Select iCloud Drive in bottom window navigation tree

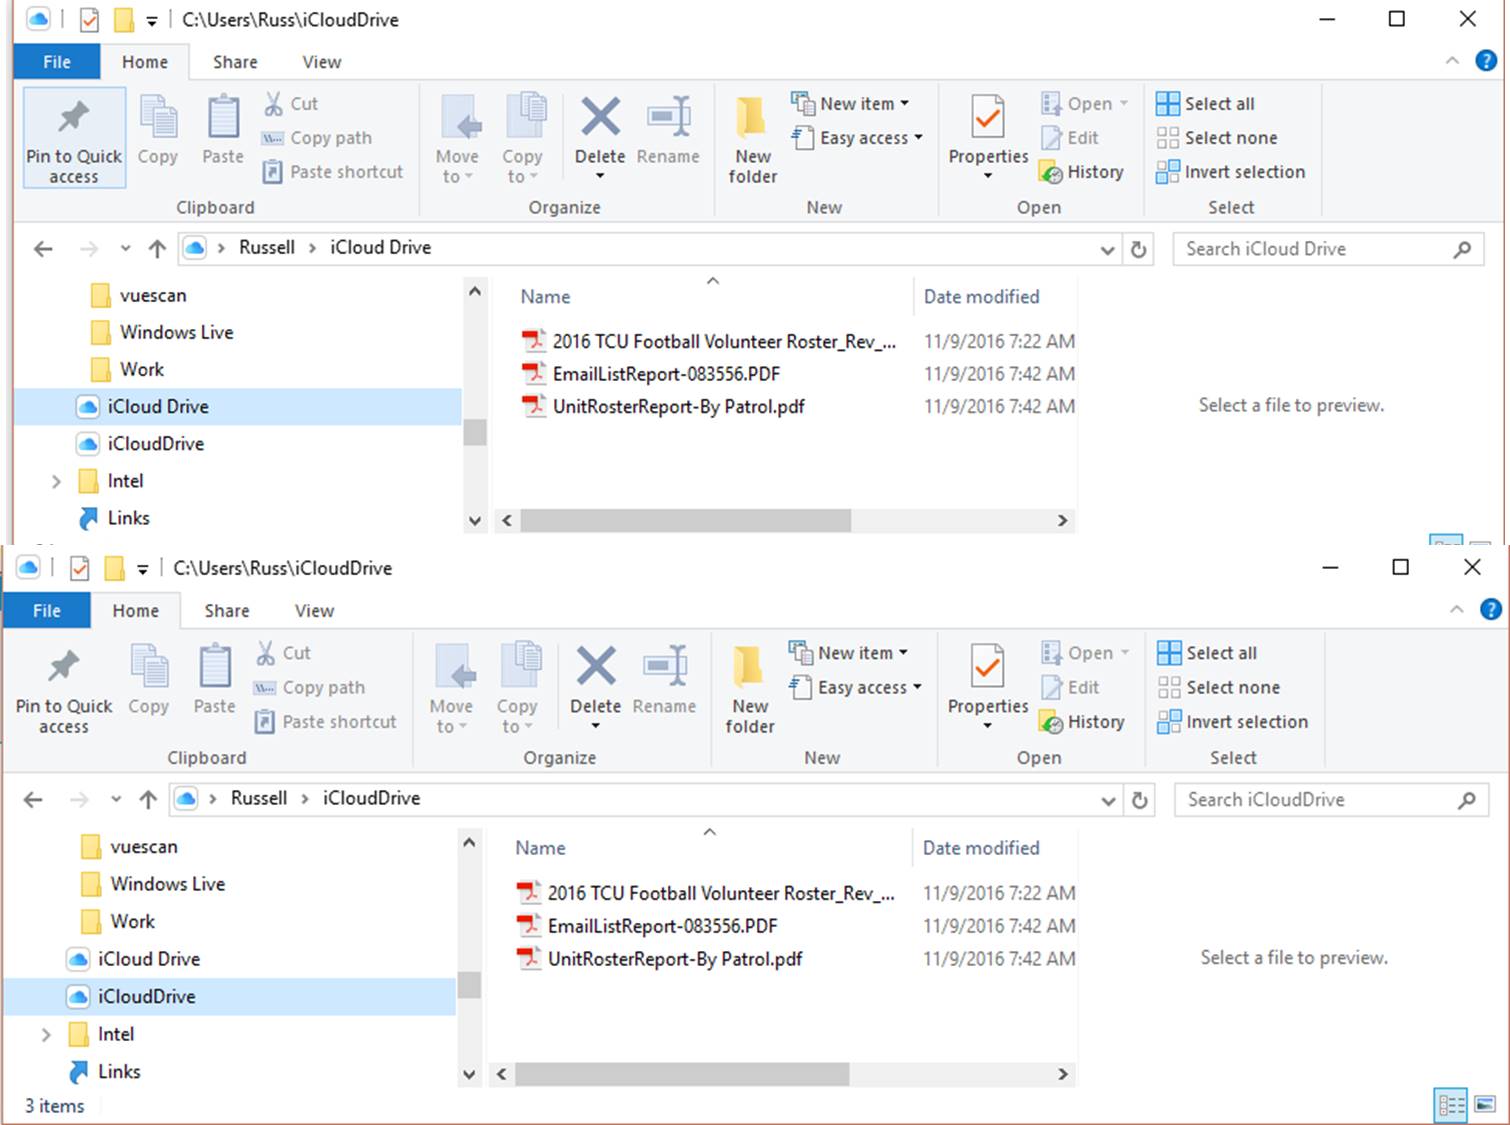click(149, 959)
